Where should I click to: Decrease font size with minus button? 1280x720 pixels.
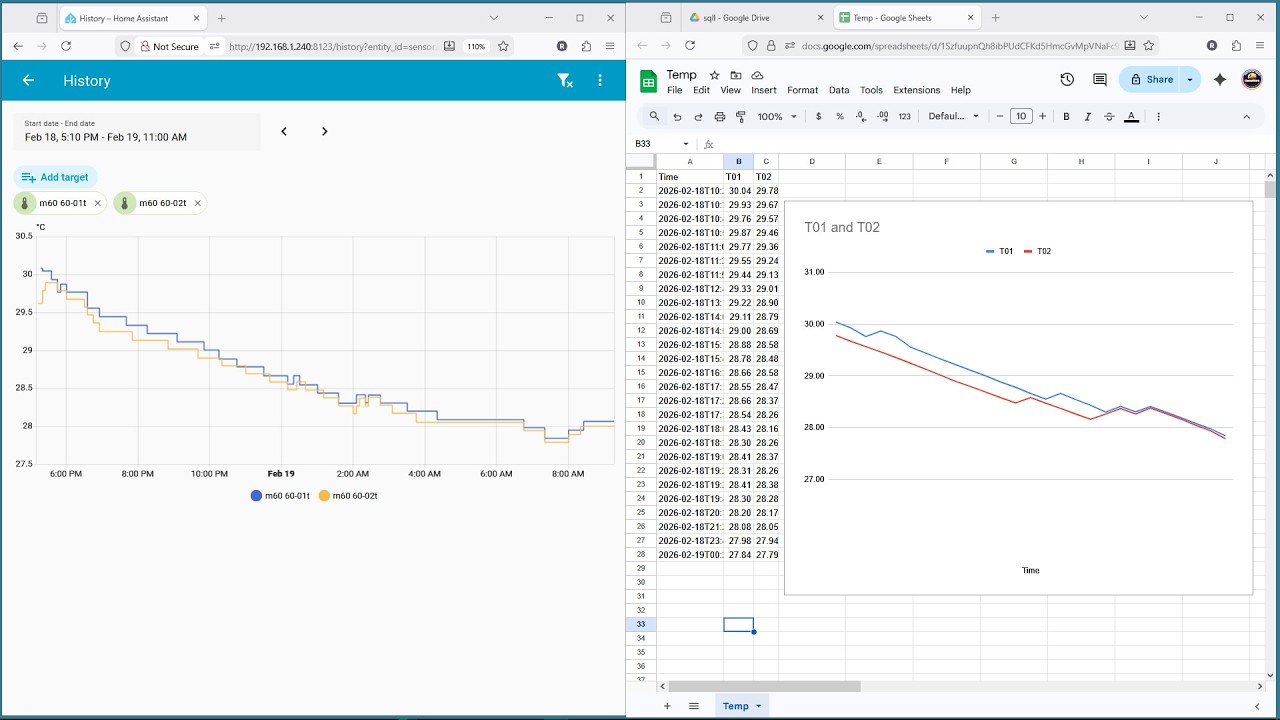point(1000,116)
